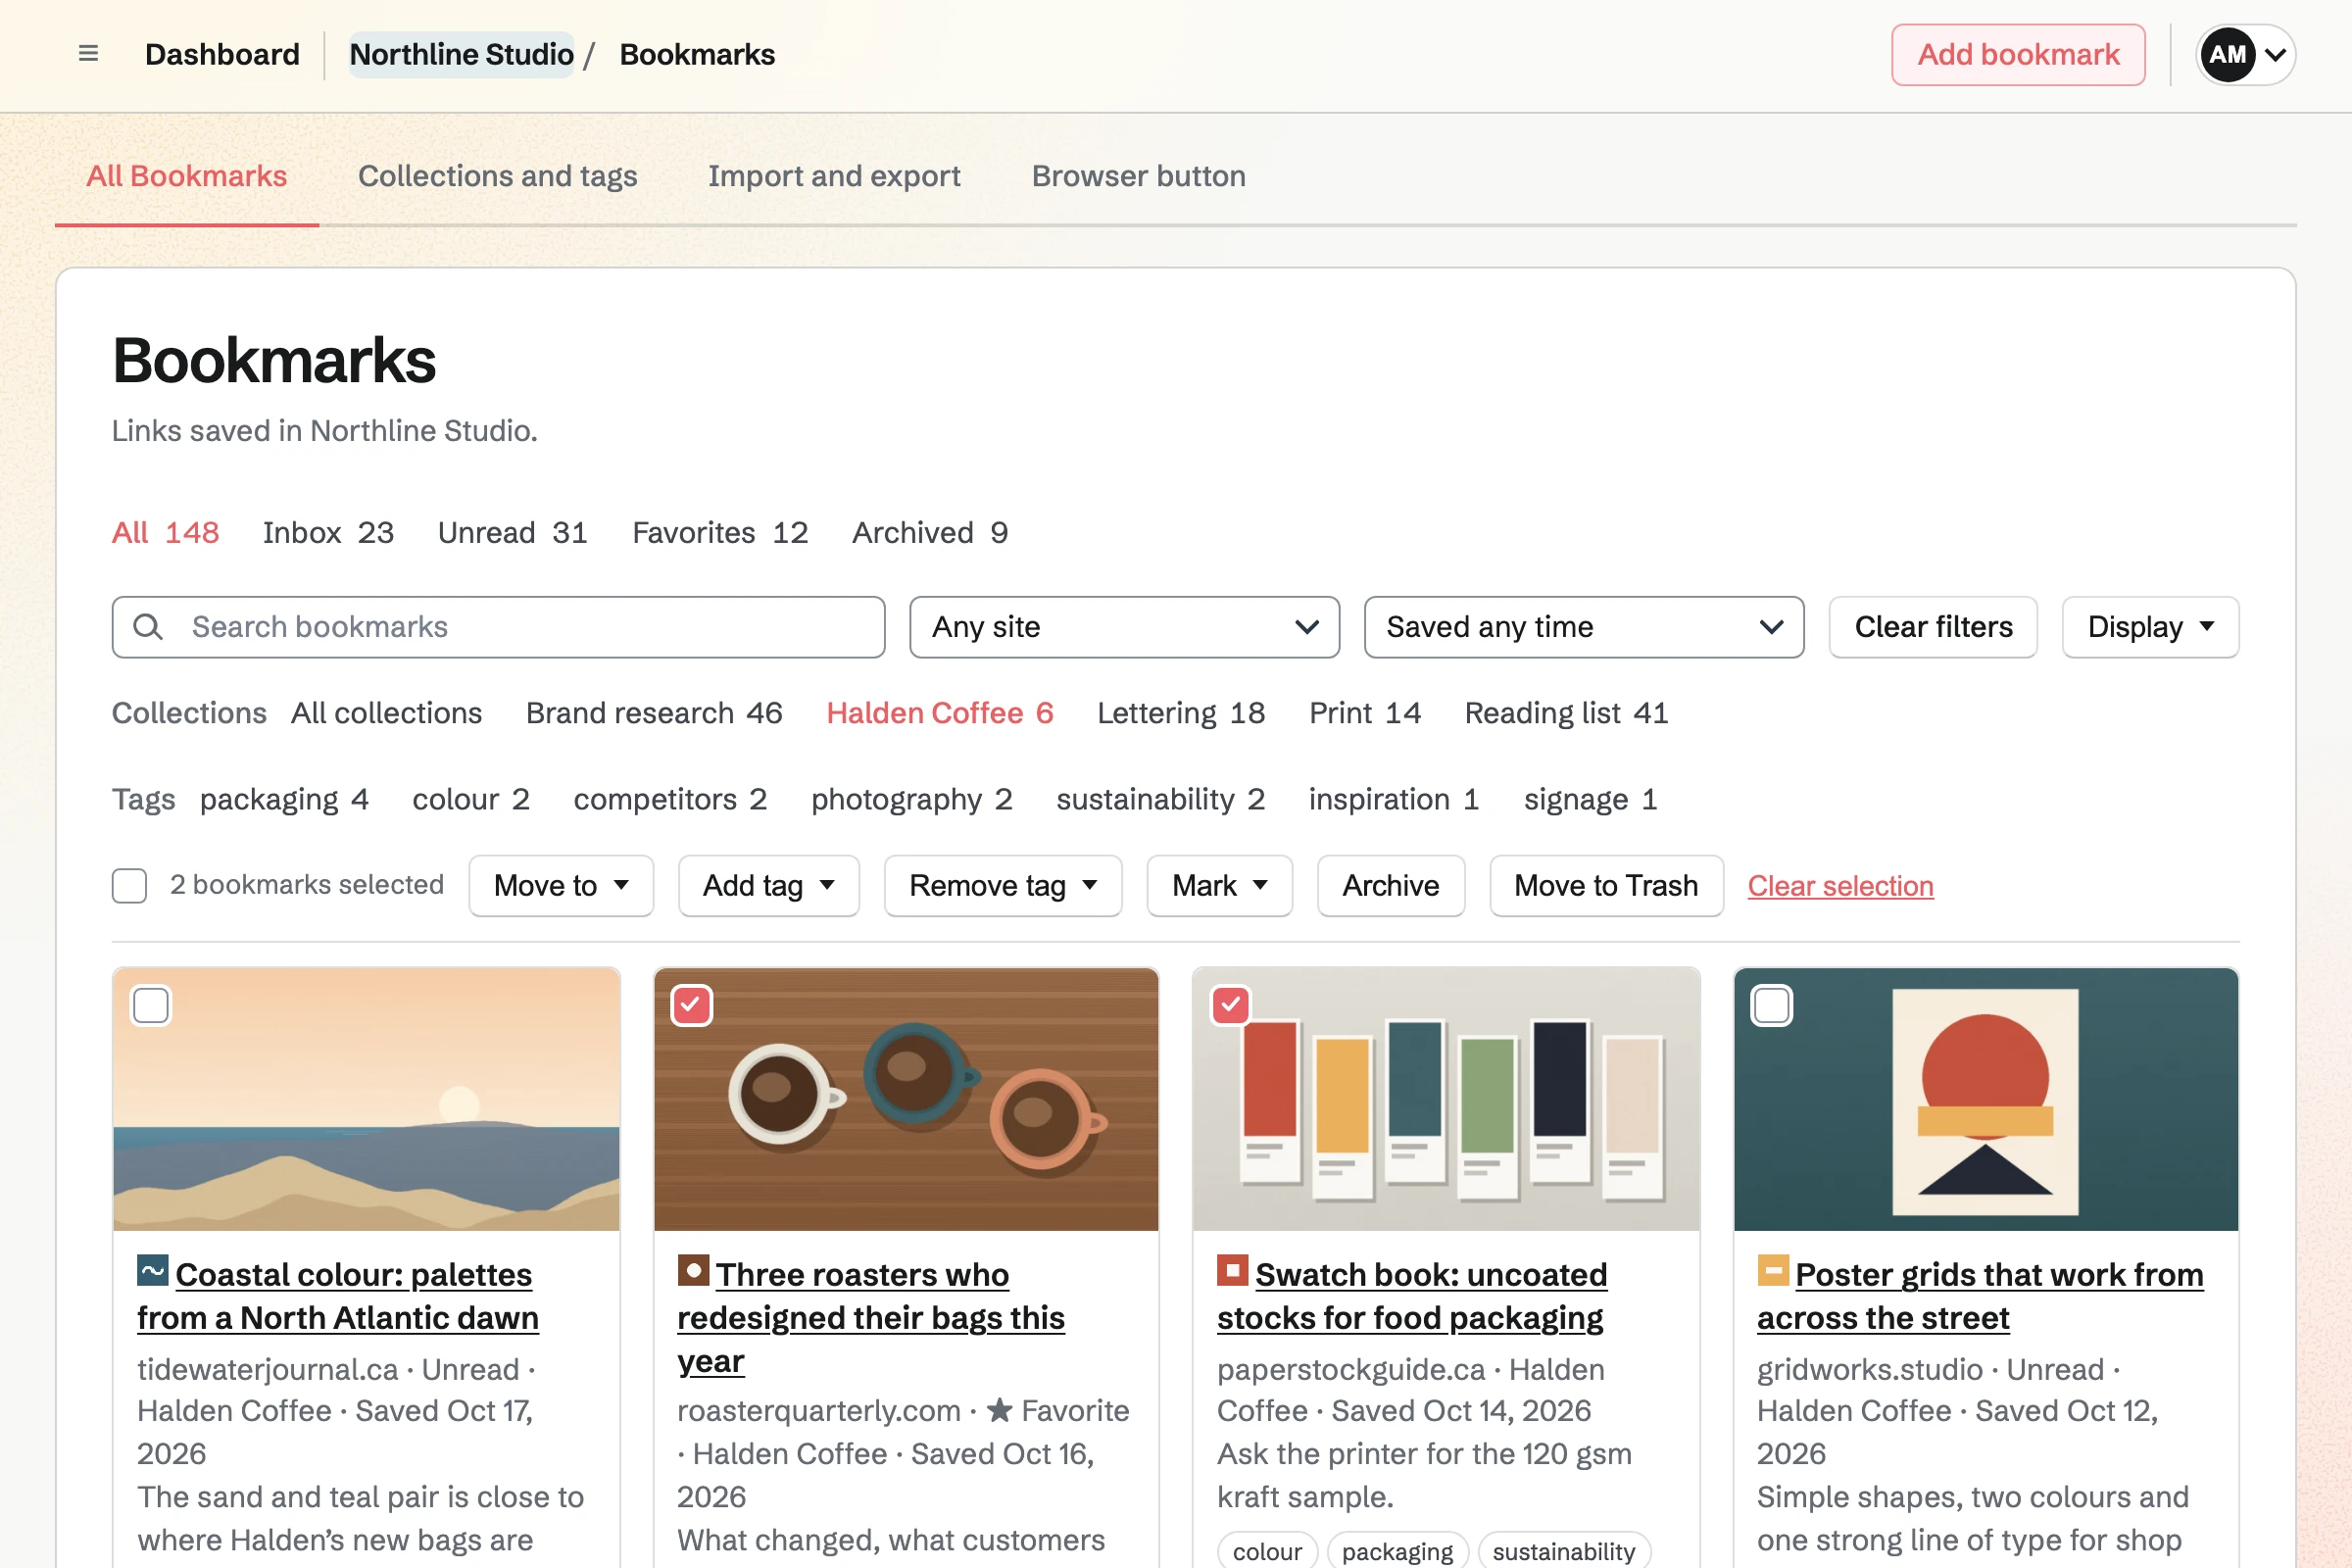Filter by the packaging 4 tag
The image size is (2352, 1568).
(x=284, y=799)
